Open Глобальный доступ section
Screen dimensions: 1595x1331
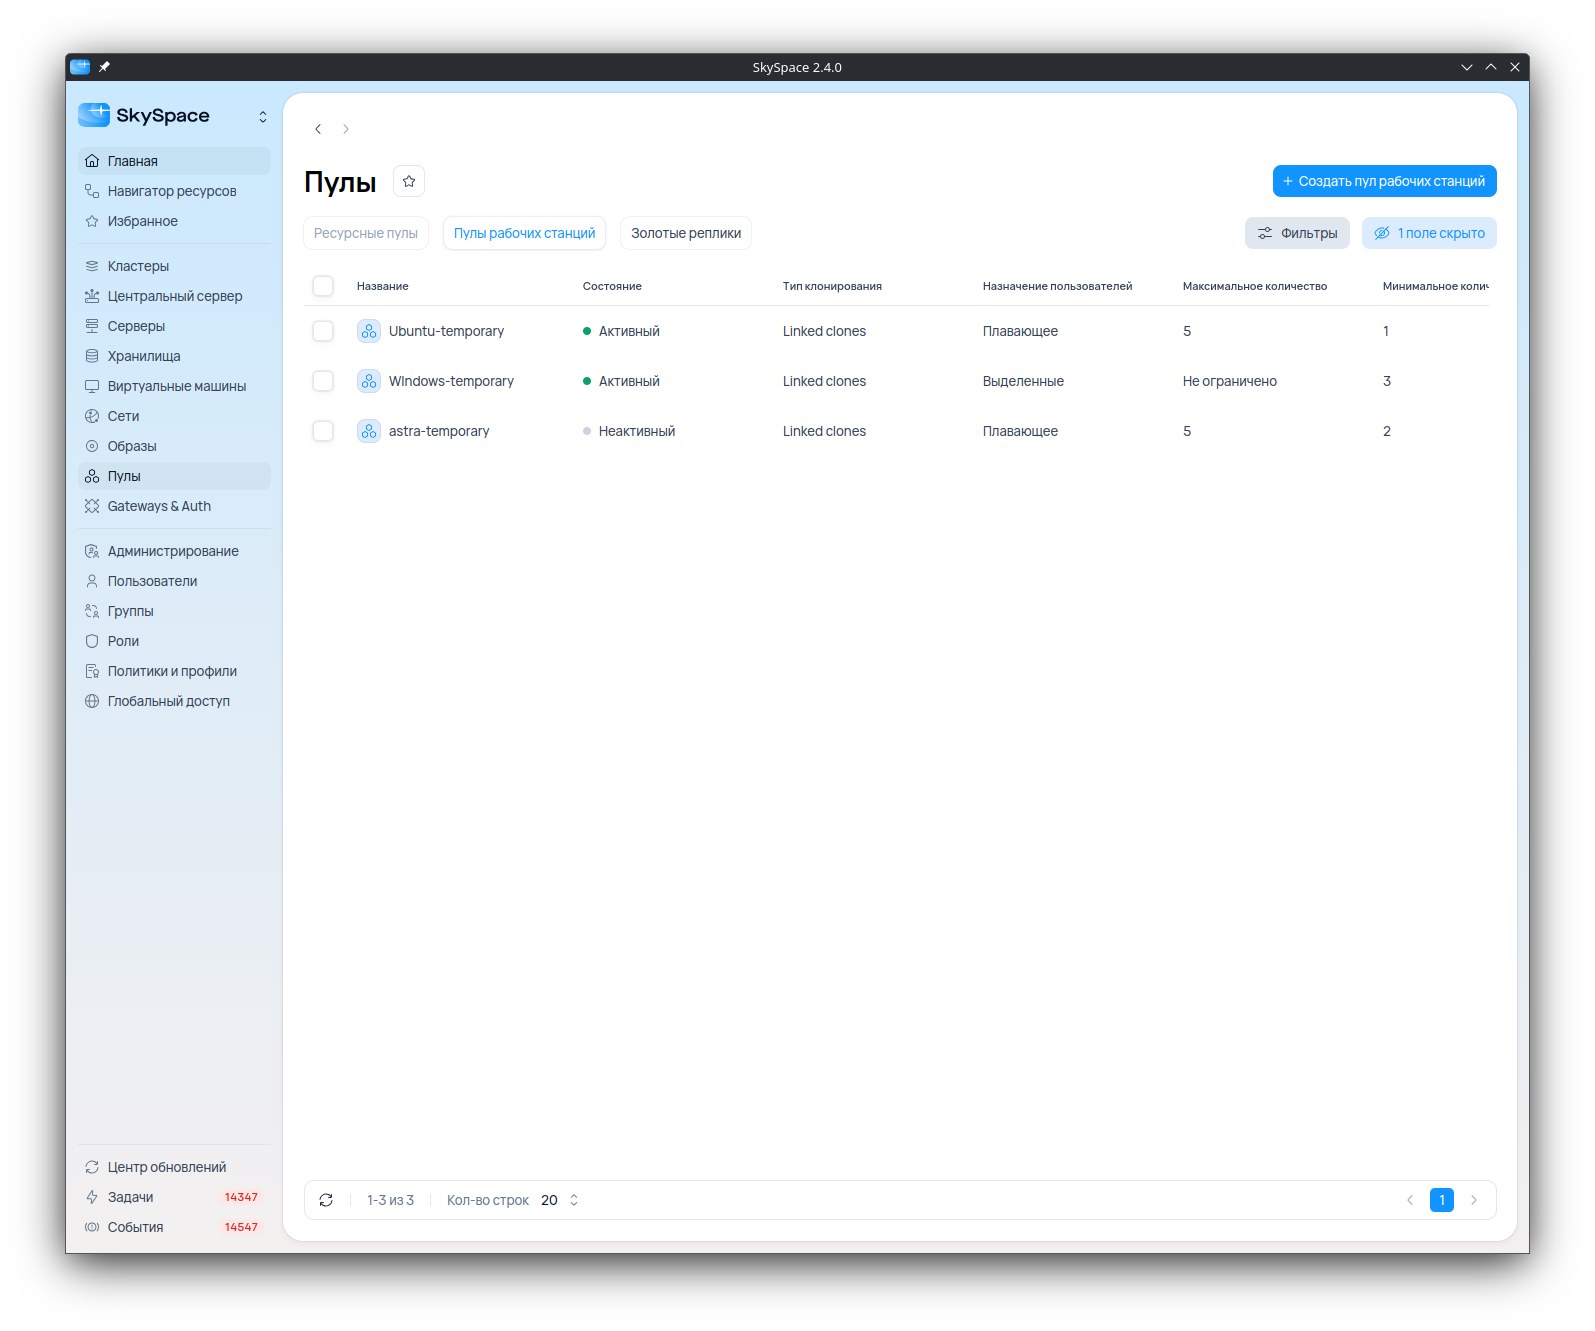click(174, 701)
